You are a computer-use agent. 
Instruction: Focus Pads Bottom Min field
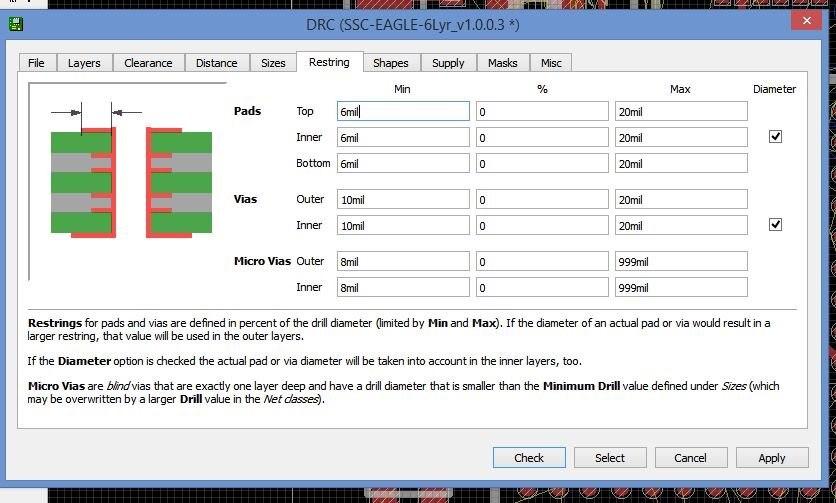(x=403, y=163)
